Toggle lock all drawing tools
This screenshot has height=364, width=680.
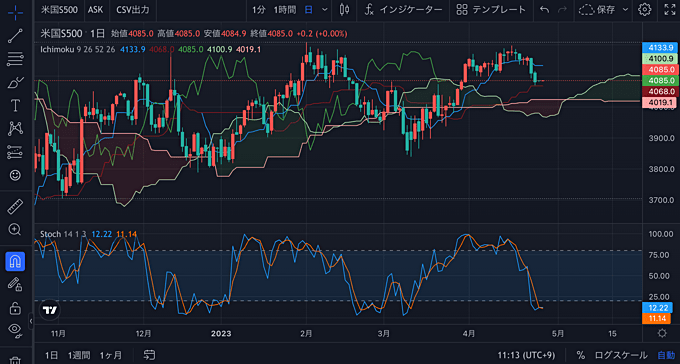[16, 308]
